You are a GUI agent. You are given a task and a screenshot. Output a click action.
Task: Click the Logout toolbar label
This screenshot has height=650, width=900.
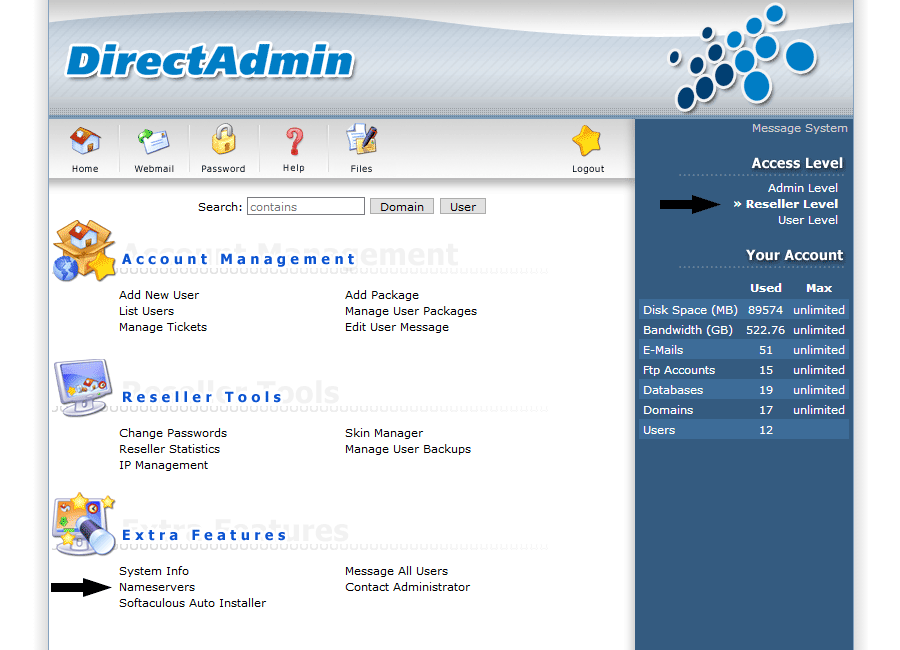pos(588,169)
